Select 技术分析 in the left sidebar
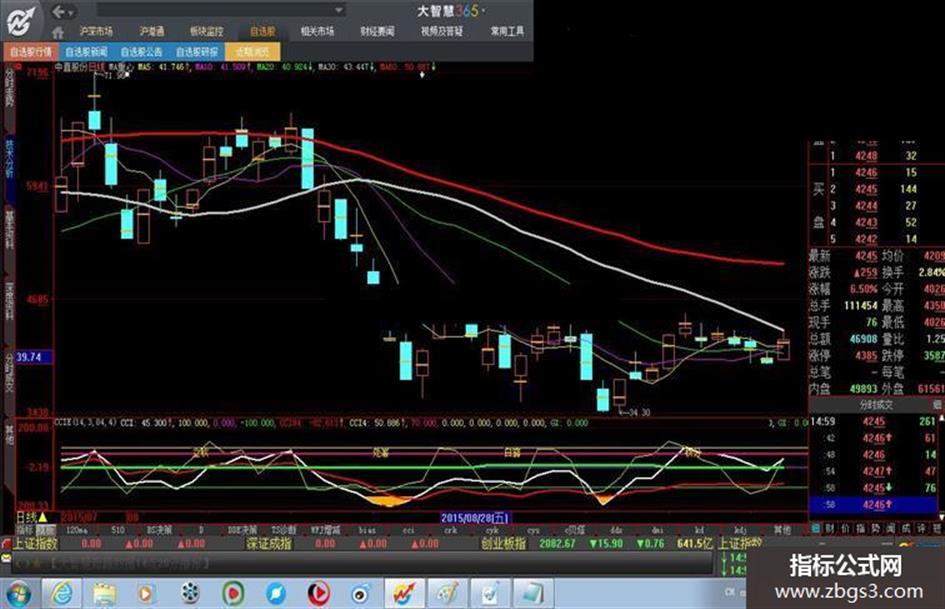The image size is (945, 609). tap(9, 159)
